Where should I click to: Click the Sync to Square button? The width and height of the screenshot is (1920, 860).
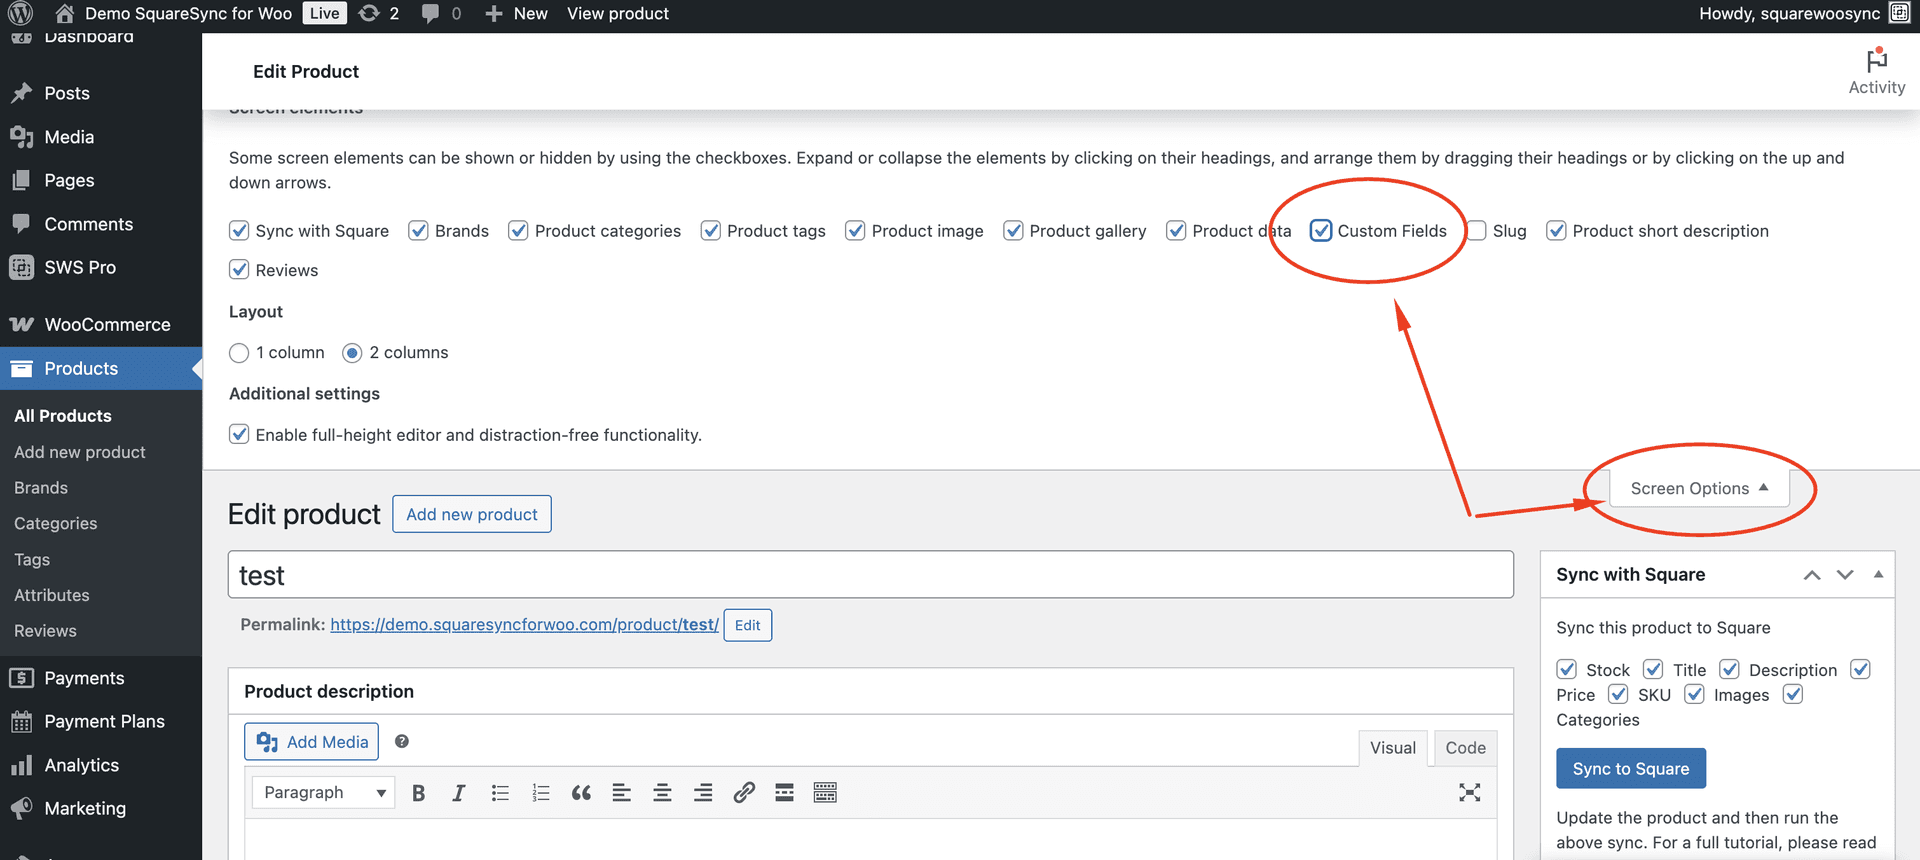point(1631,768)
